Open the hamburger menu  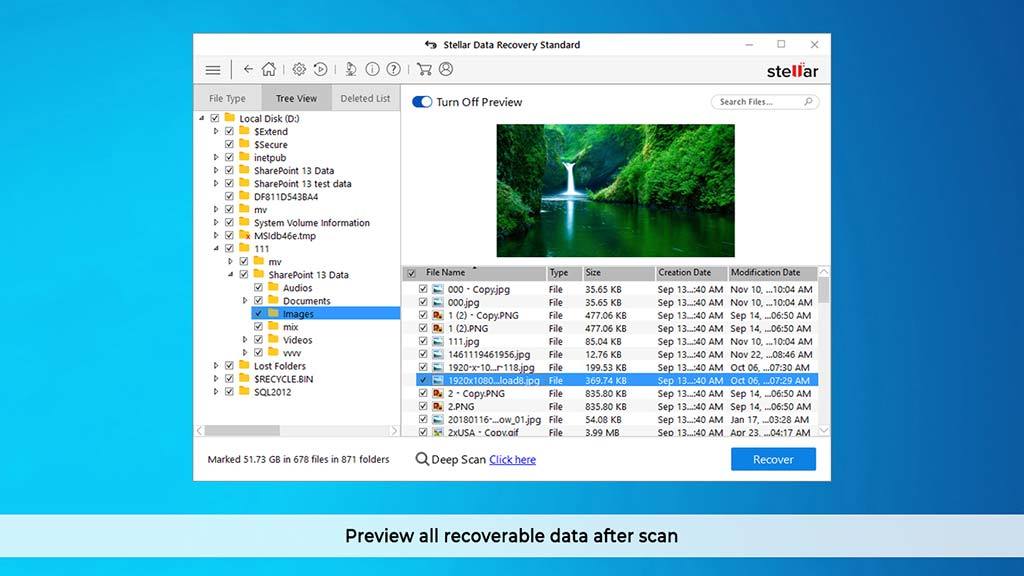point(213,70)
